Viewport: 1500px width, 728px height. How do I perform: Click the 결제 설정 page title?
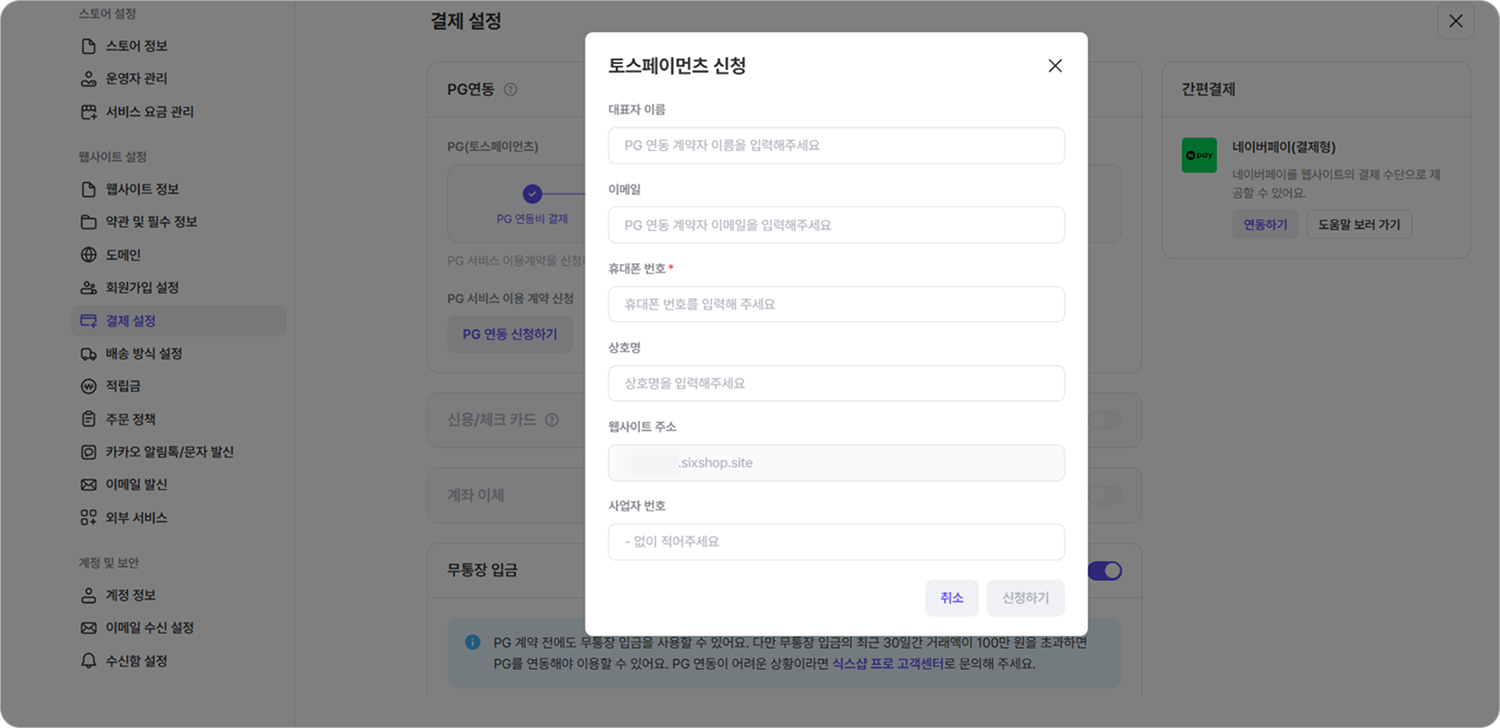(466, 21)
